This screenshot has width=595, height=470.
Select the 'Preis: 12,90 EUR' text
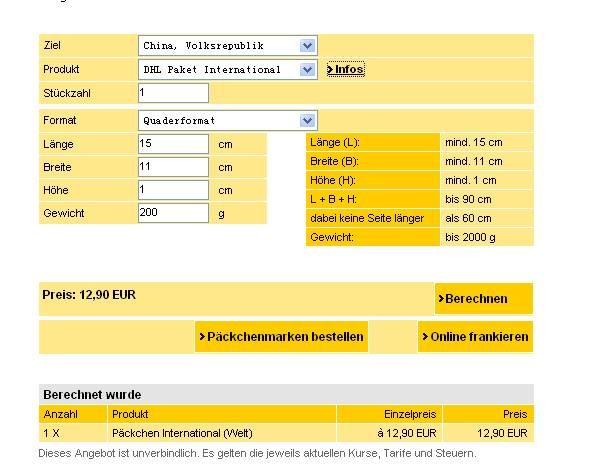[89, 295]
